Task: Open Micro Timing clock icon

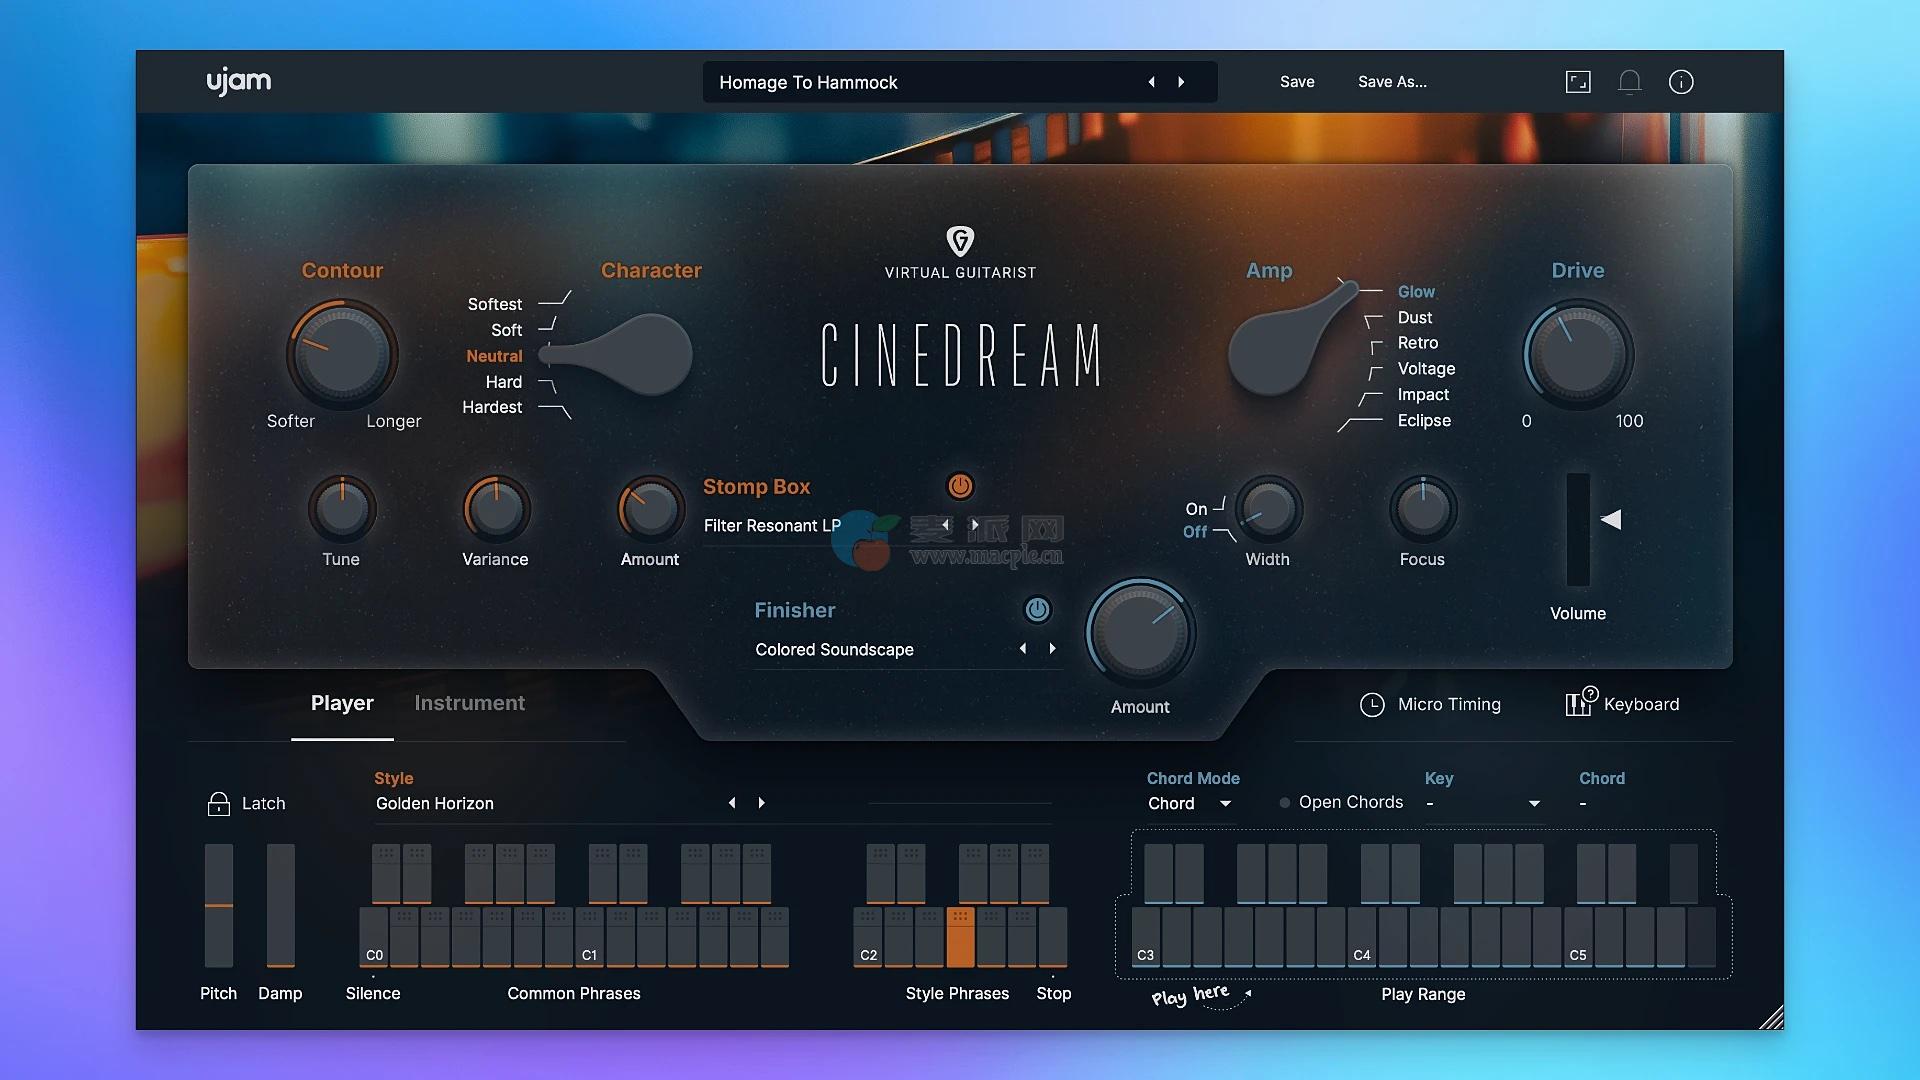Action: [x=1372, y=705]
